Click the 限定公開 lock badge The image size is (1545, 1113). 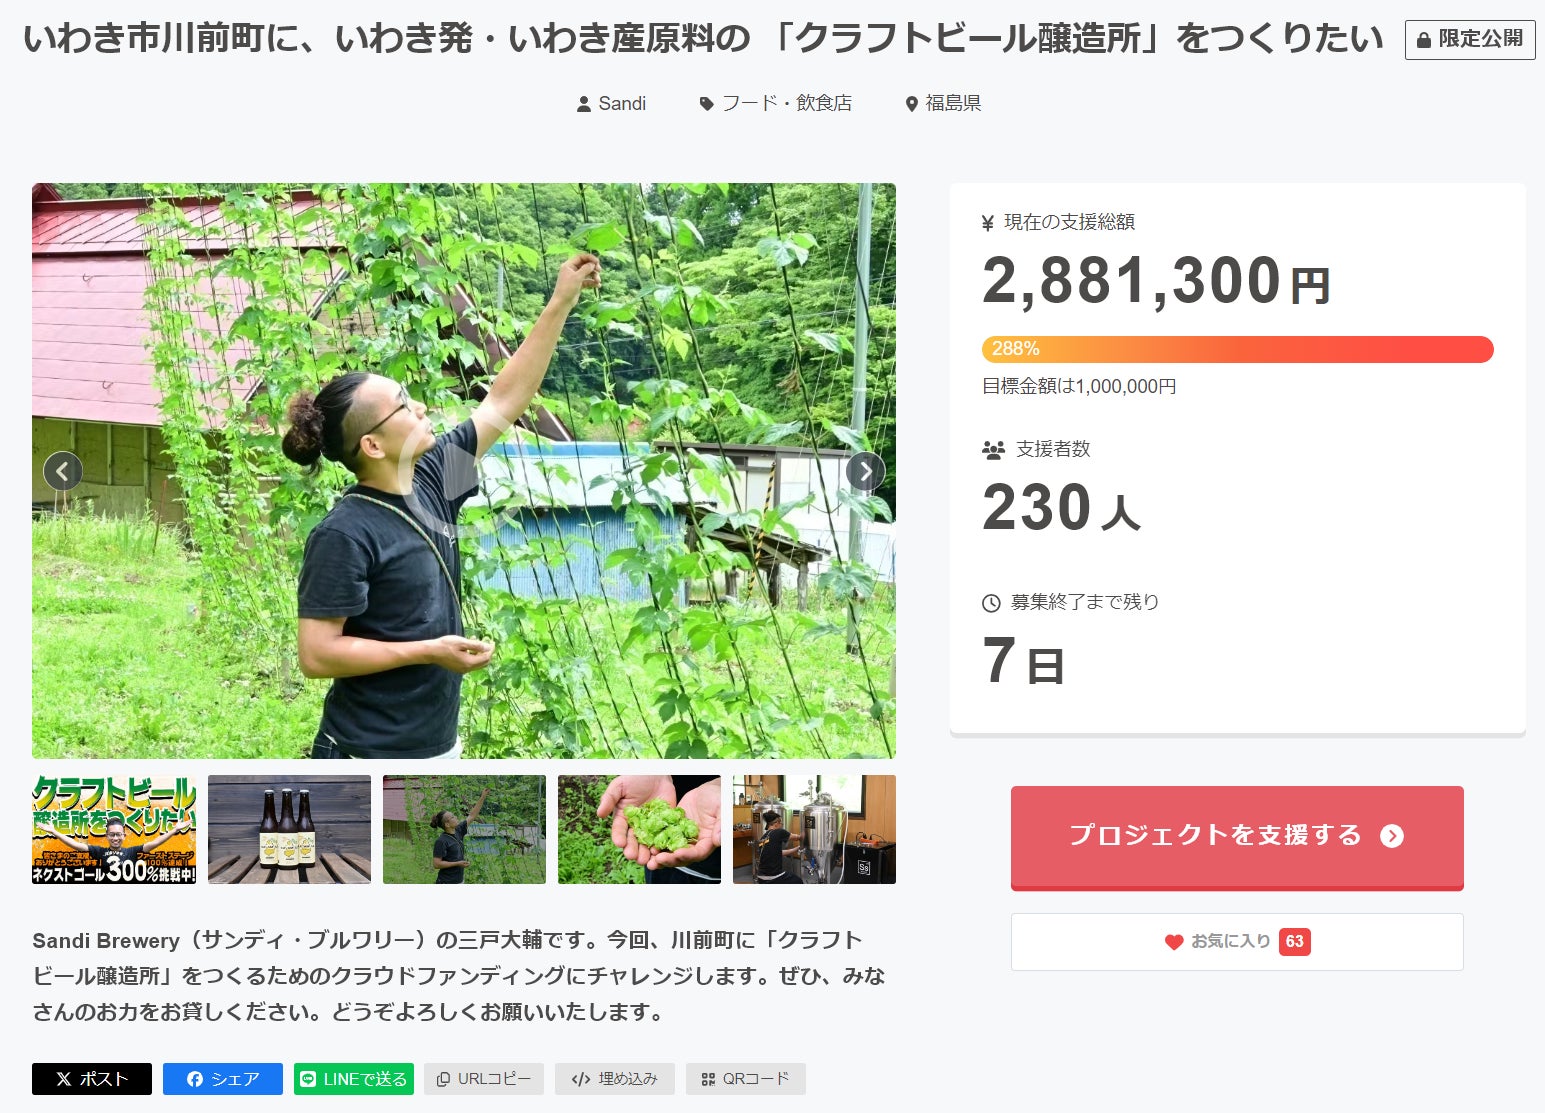(x=1470, y=39)
